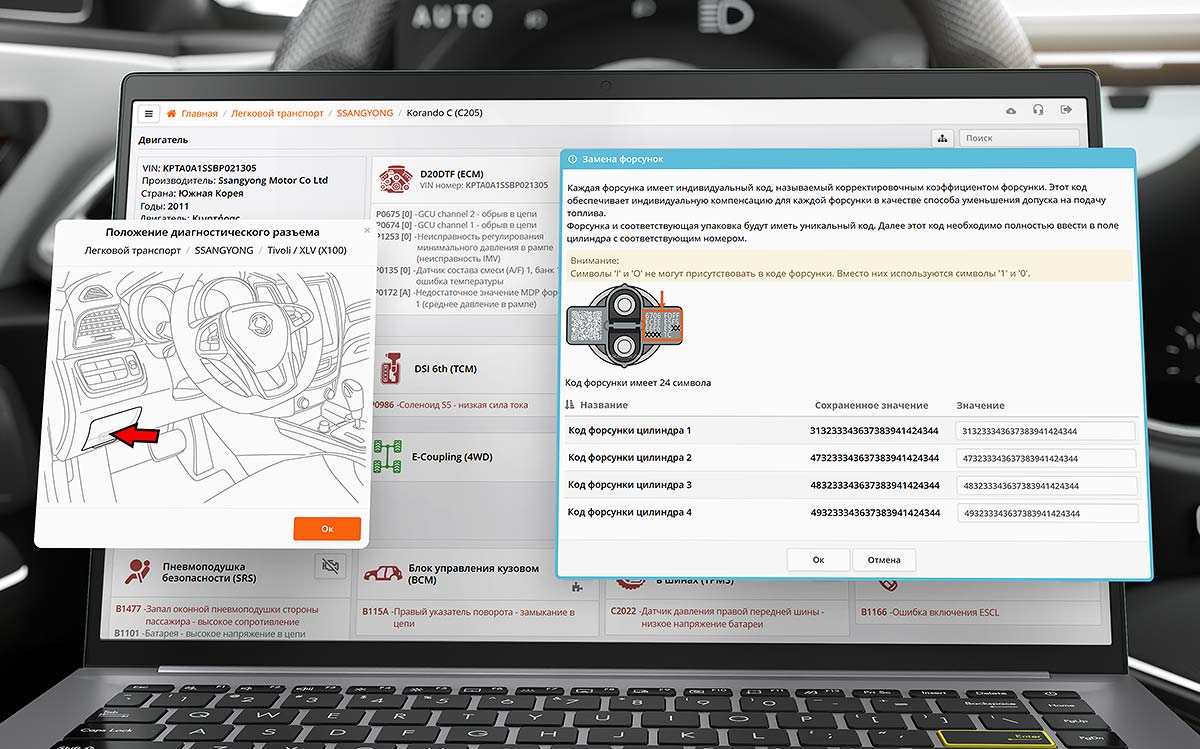Click the home icon in breadcrumb

click(x=172, y=113)
